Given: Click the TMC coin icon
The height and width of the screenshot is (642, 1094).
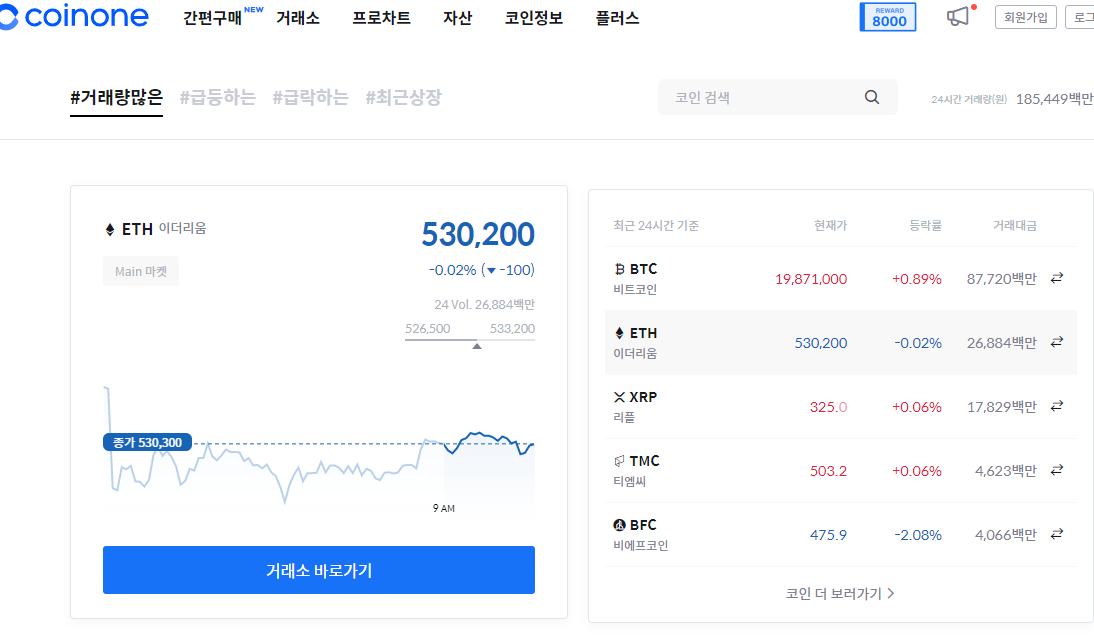Looking at the screenshot, I should 619,461.
